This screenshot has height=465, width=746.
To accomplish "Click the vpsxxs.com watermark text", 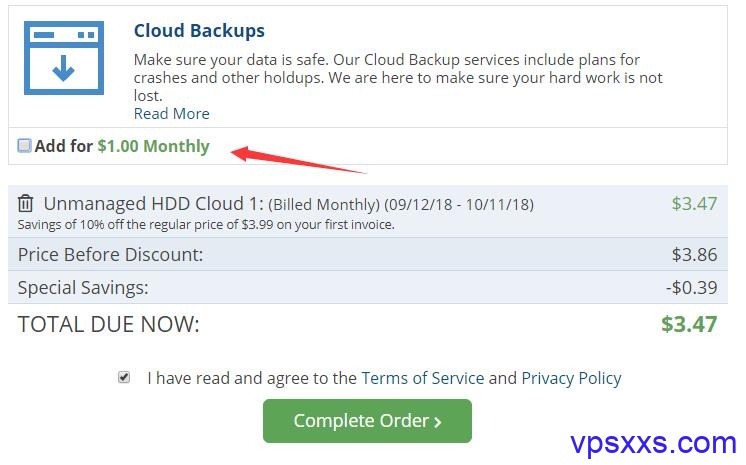I will [653, 444].
